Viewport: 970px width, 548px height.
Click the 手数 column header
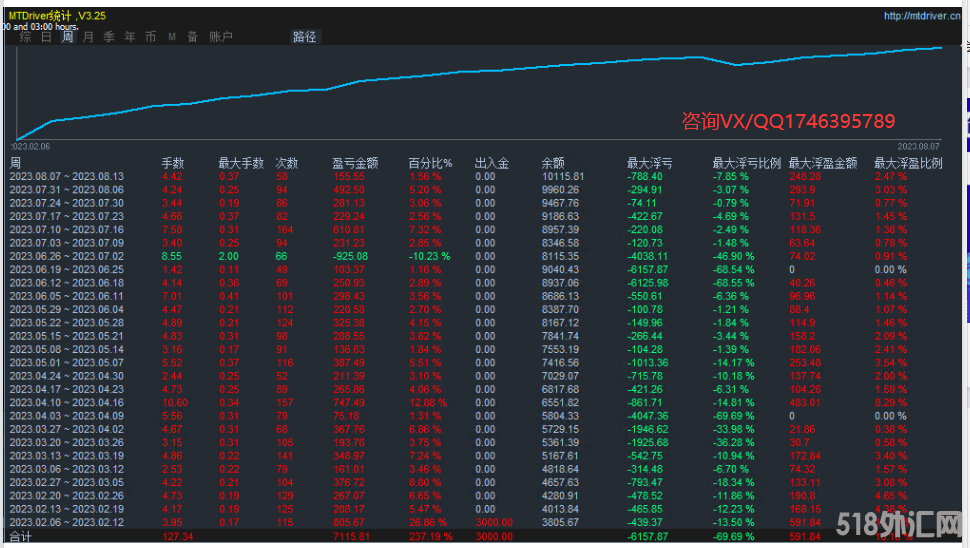pos(173,163)
